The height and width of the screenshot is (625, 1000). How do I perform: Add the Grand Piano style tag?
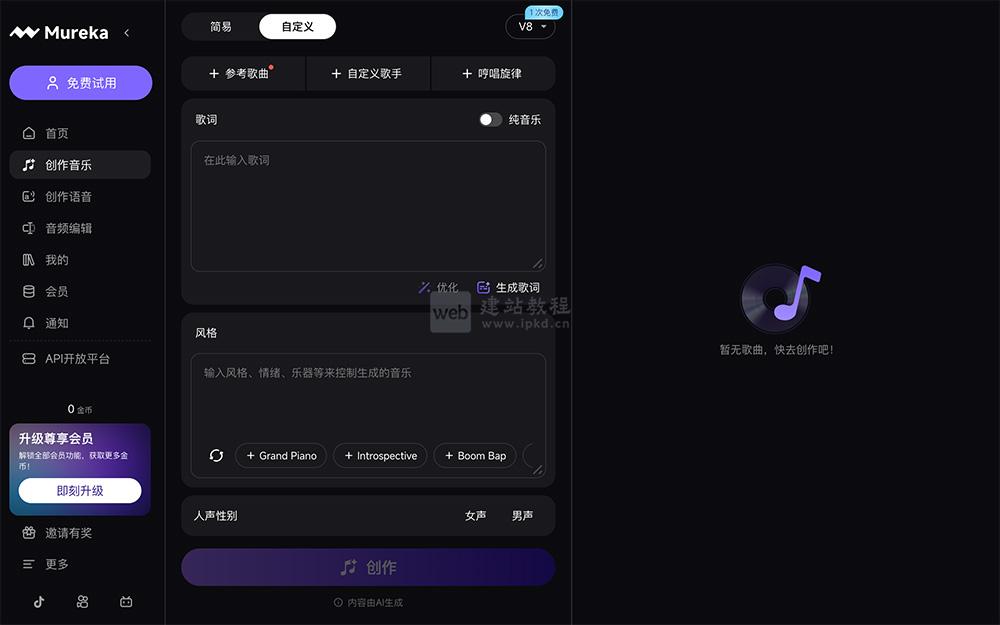coord(281,455)
